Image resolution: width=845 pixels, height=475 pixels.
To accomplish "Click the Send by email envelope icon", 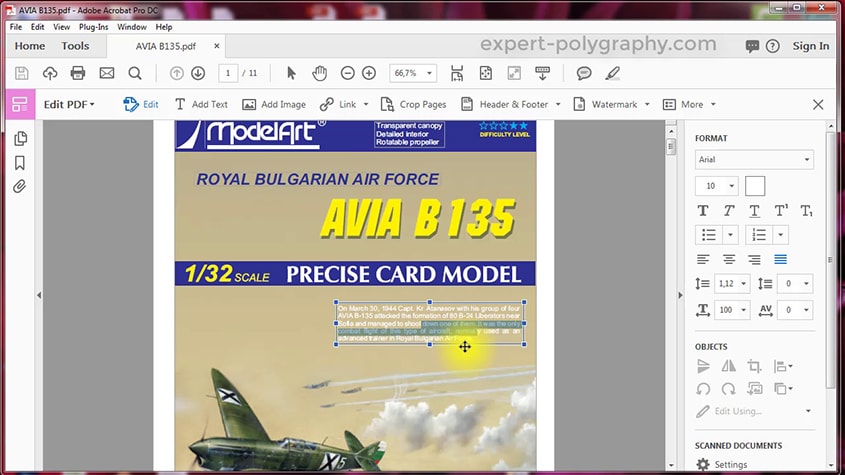I will (x=107, y=73).
